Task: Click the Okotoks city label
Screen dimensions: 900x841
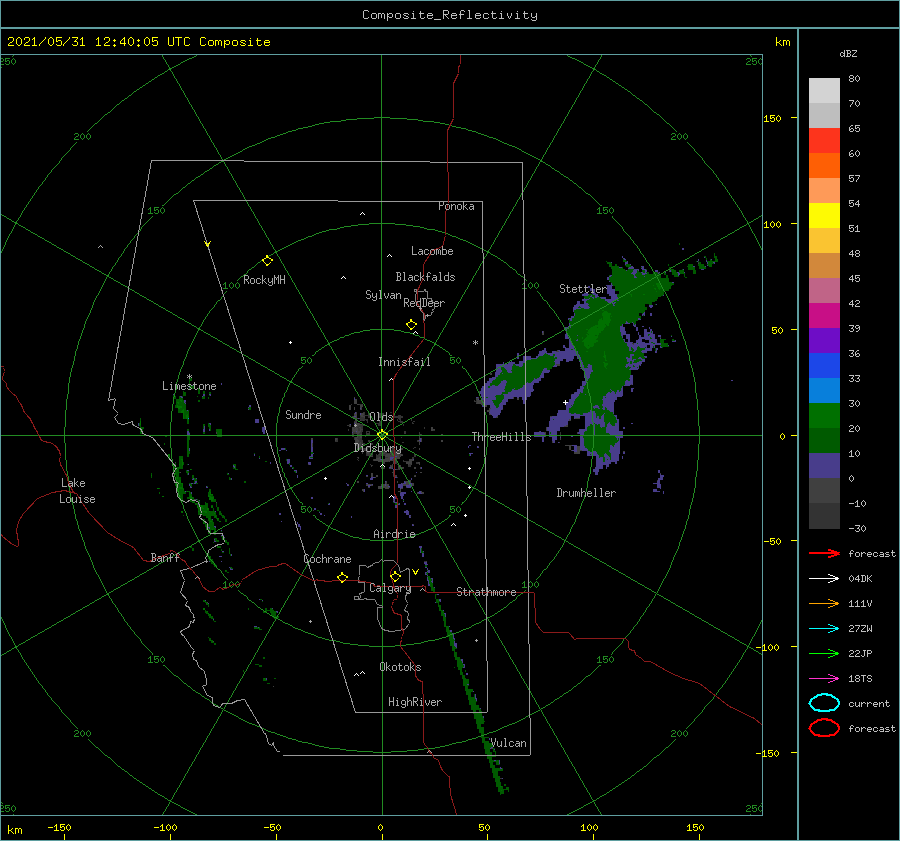Action: point(400,667)
